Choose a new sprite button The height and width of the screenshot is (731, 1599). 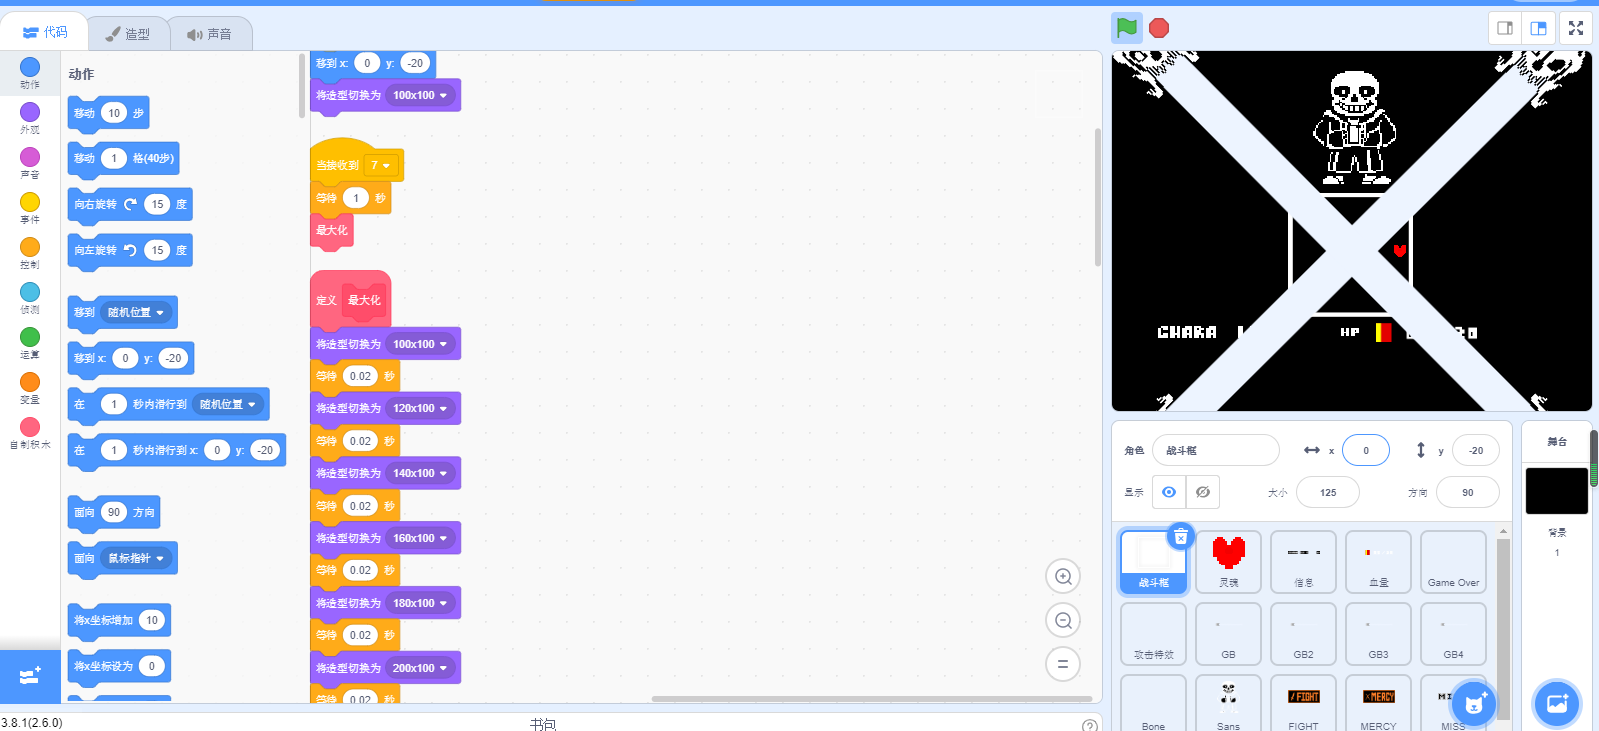(x=1472, y=703)
